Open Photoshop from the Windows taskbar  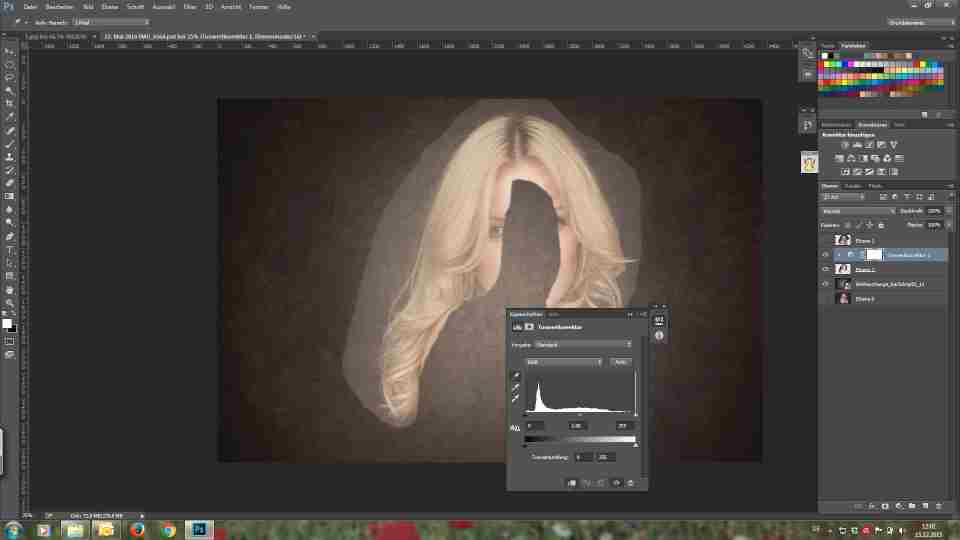pos(199,529)
